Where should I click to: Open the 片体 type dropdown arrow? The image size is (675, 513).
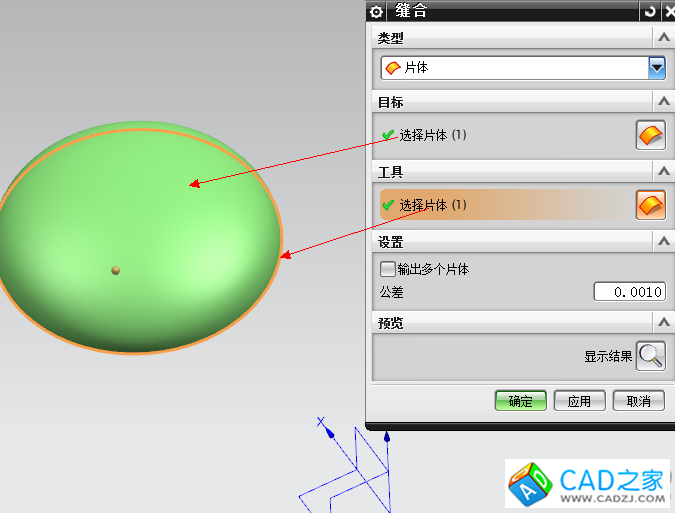point(657,68)
